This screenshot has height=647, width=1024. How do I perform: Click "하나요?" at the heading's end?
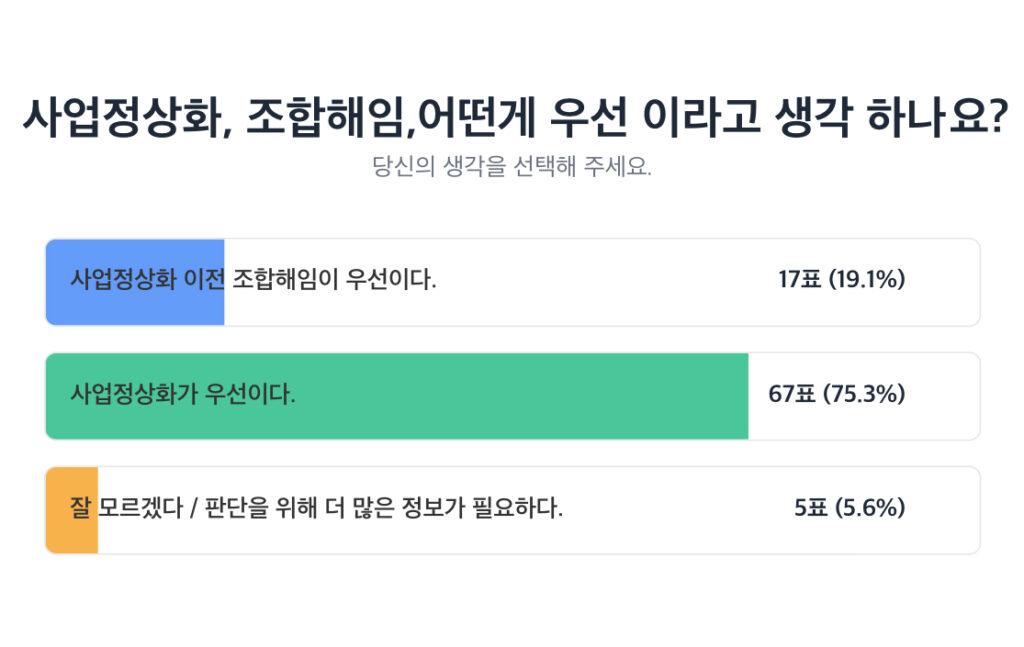click(x=936, y=121)
